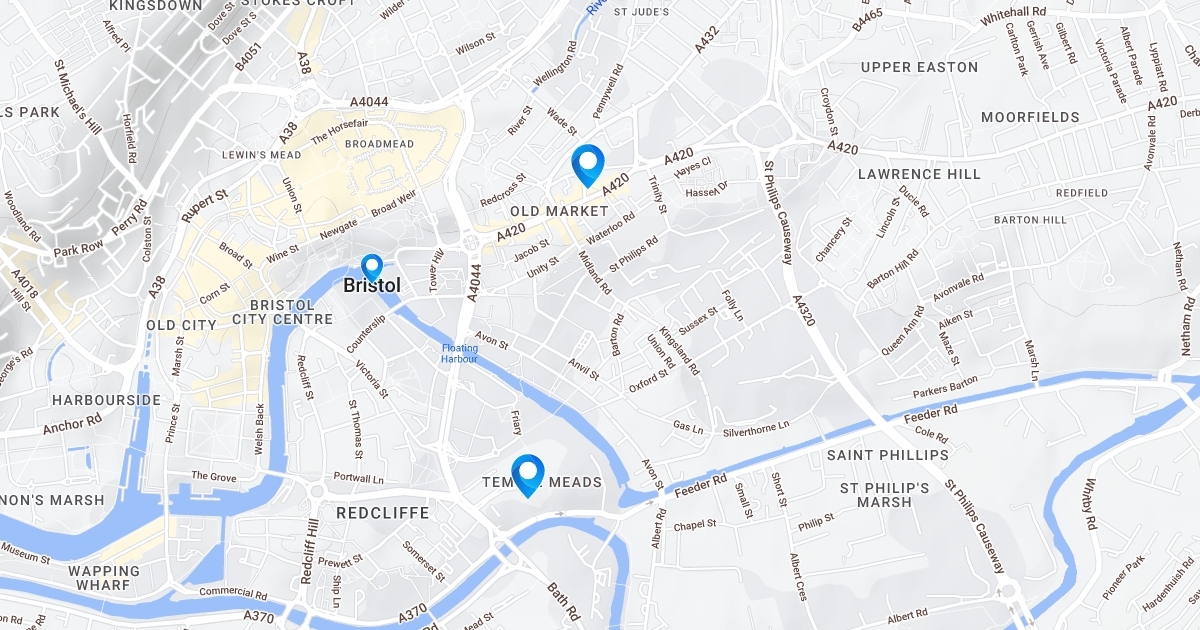Click the Moorfields district label

pyautogui.click(x=1031, y=117)
